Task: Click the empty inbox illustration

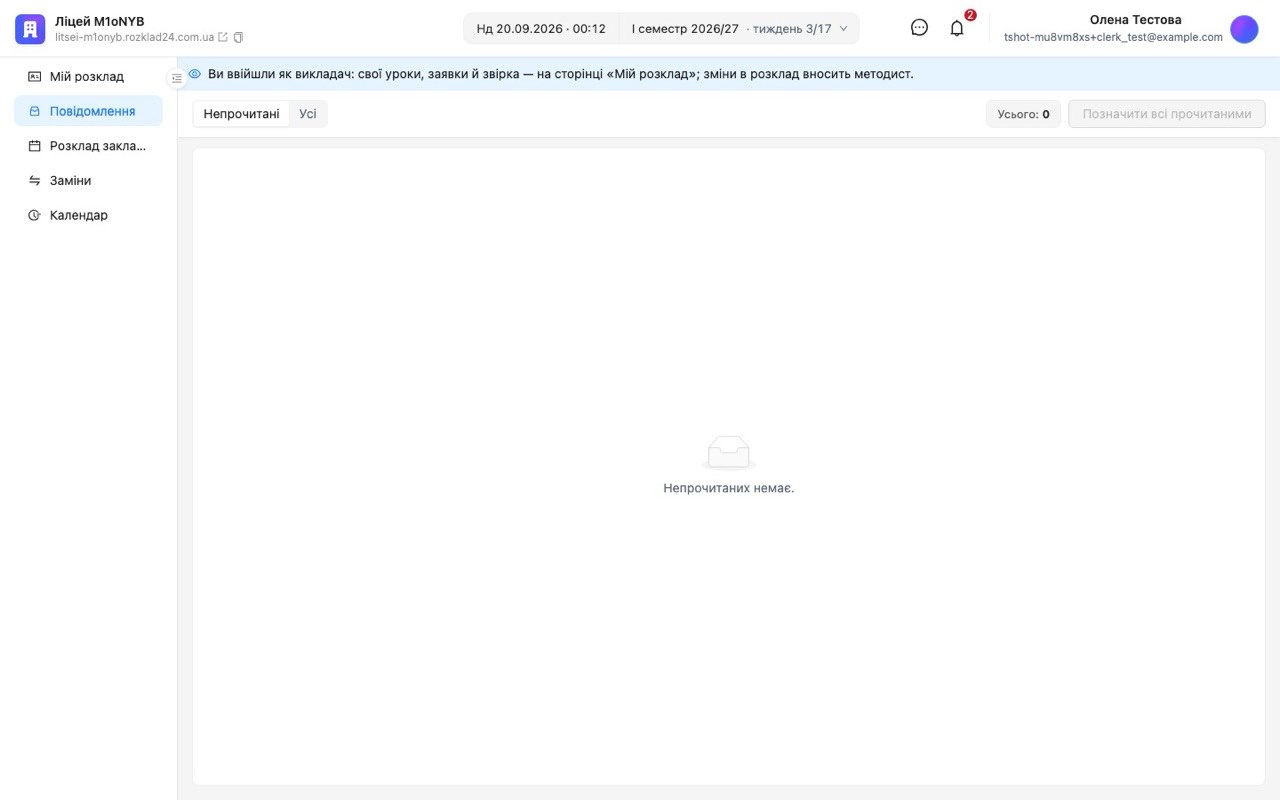Action: click(x=729, y=452)
